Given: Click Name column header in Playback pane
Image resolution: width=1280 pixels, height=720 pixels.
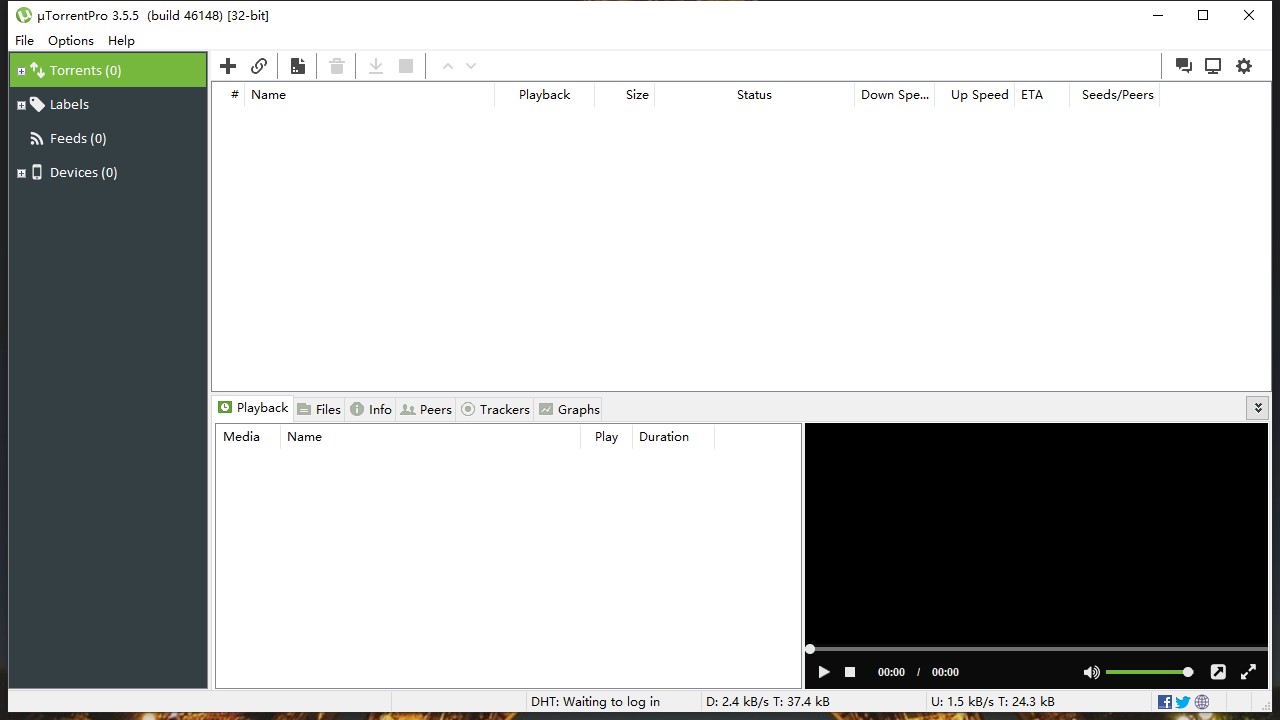Looking at the screenshot, I should pyautogui.click(x=430, y=437).
